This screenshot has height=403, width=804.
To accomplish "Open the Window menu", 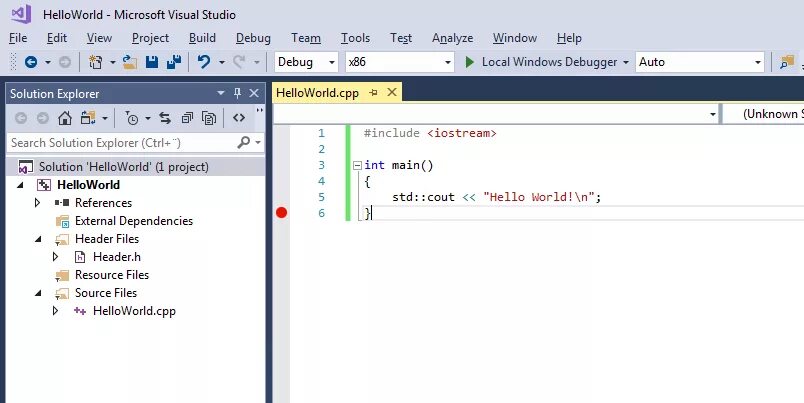I will point(515,38).
